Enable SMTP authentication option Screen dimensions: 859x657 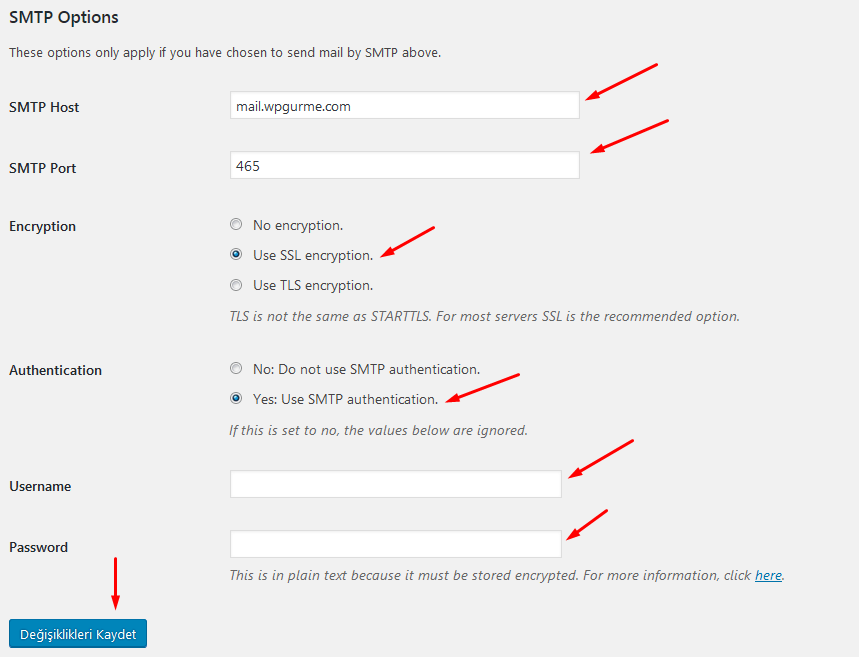tap(236, 398)
